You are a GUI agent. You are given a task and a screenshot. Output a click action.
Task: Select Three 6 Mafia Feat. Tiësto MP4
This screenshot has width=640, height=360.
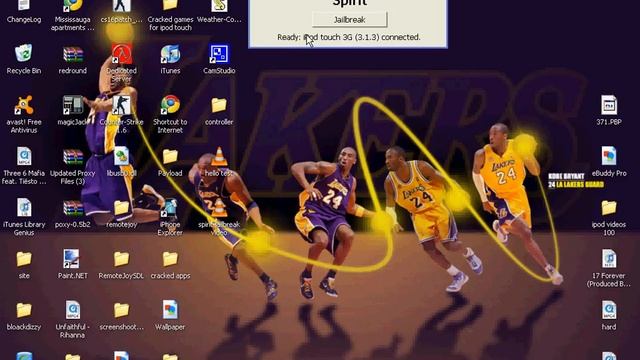click(x=24, y=157)
